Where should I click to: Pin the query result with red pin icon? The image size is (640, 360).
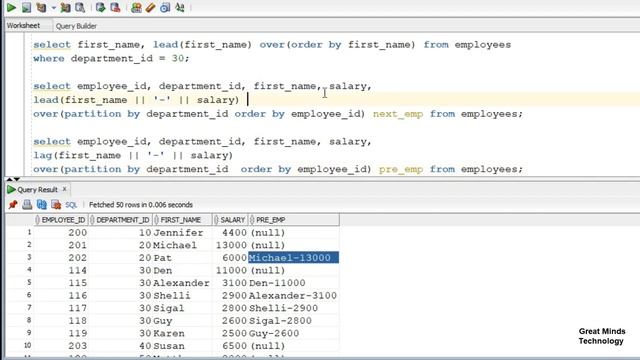[13, 204]
